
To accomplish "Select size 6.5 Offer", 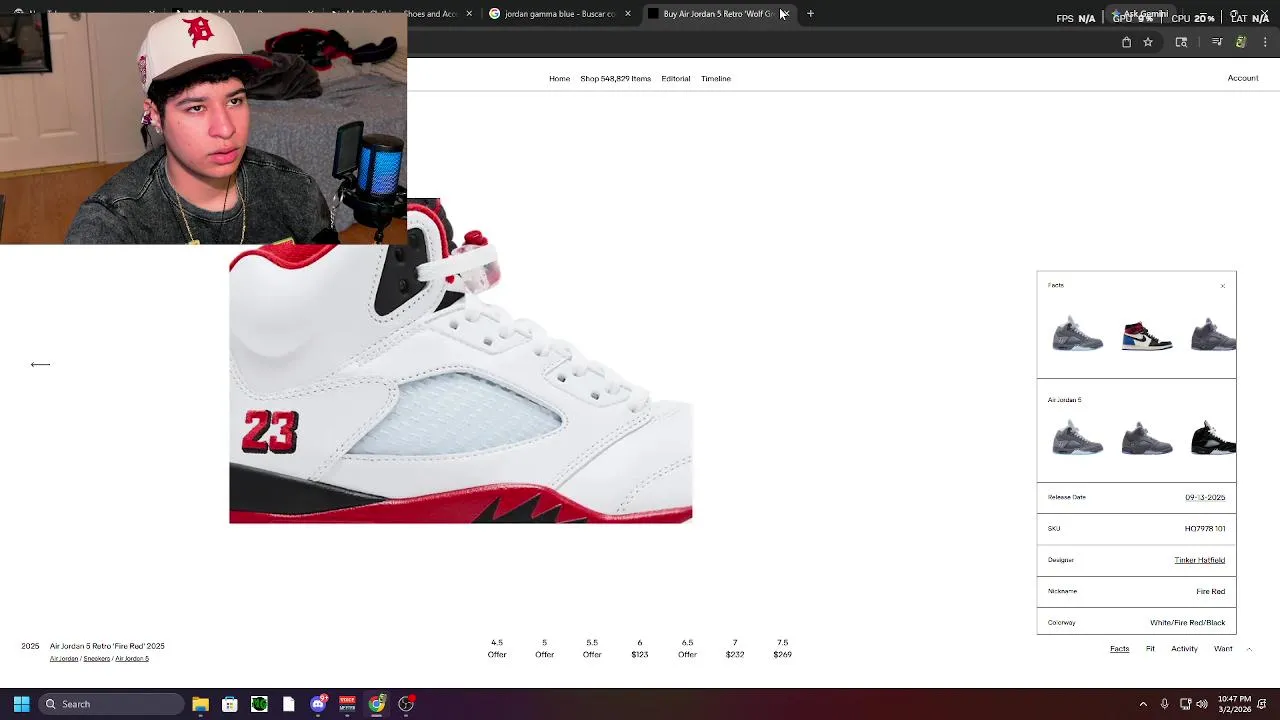I will pos(687,648).
